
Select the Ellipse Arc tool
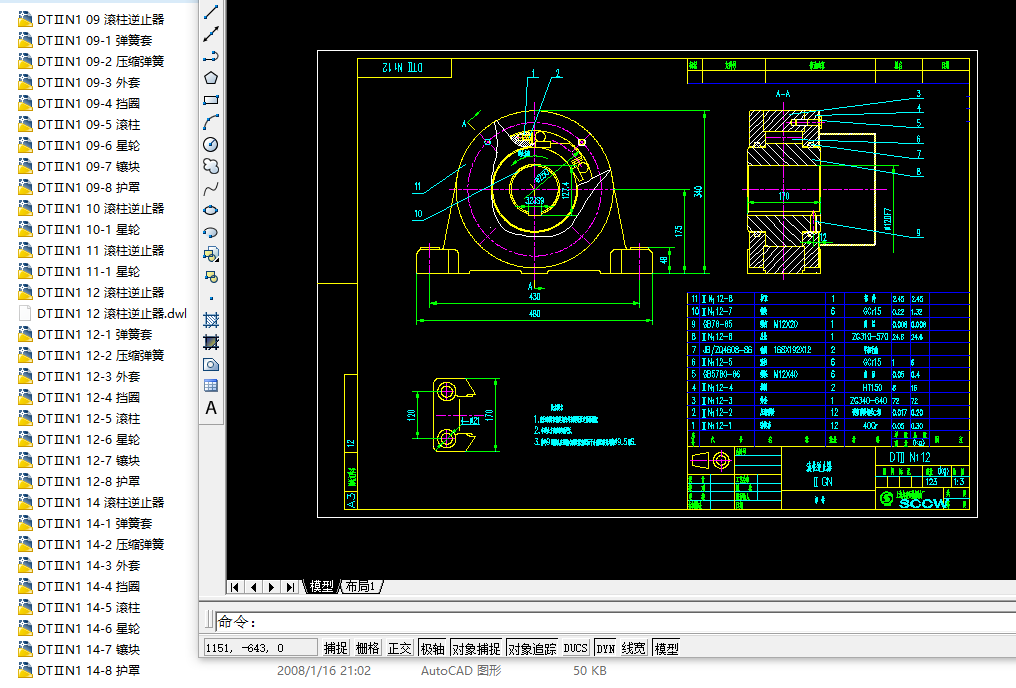[211, 233]
